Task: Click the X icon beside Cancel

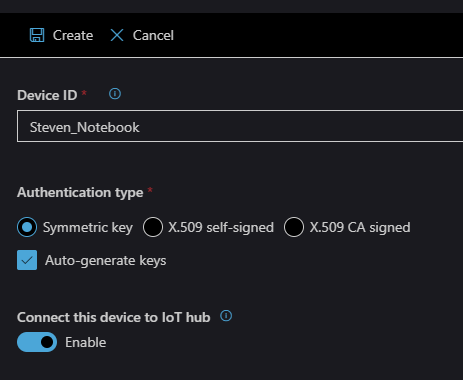Action: click(117, 35)
